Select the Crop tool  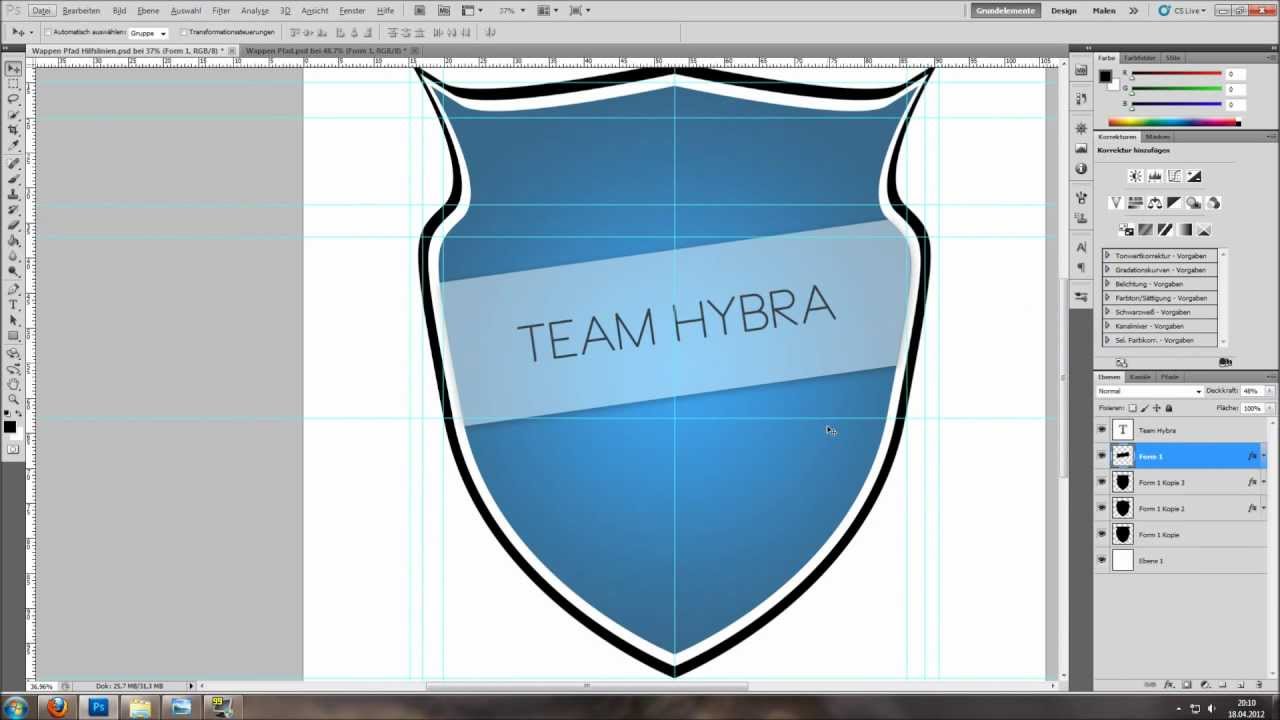[x=13, y=130]
